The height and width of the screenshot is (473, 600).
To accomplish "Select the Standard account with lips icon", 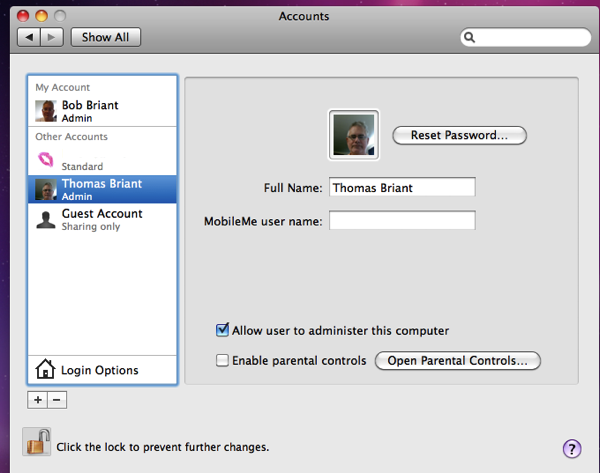I will tap(102, 160).
